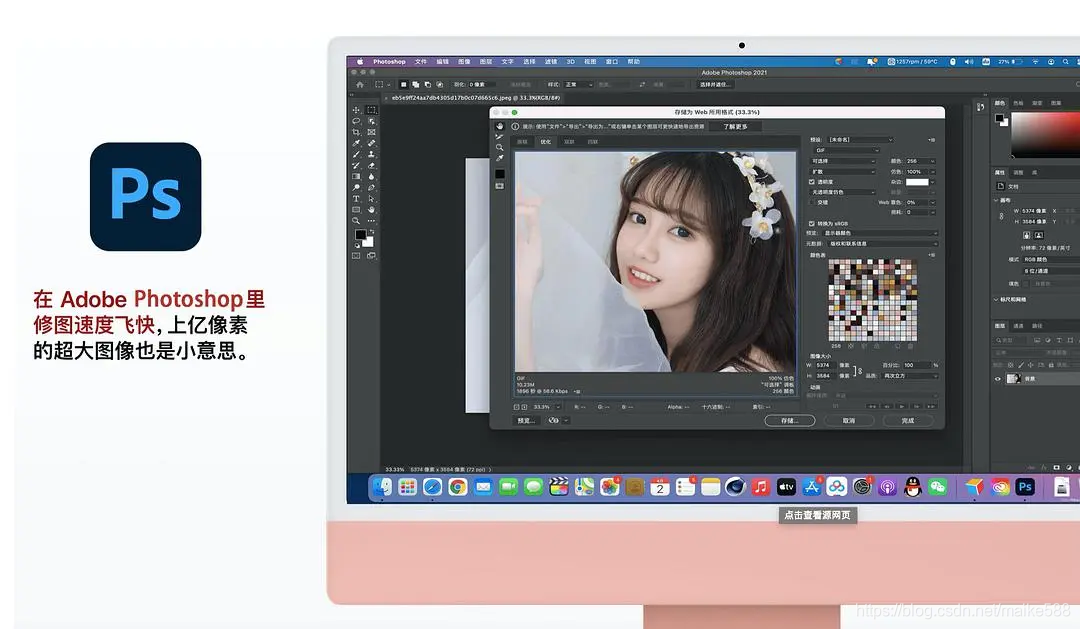The image size is (1080, 629).
Task: Click the info hint icon in Save for Web dialog
Action: click(515, 126)
